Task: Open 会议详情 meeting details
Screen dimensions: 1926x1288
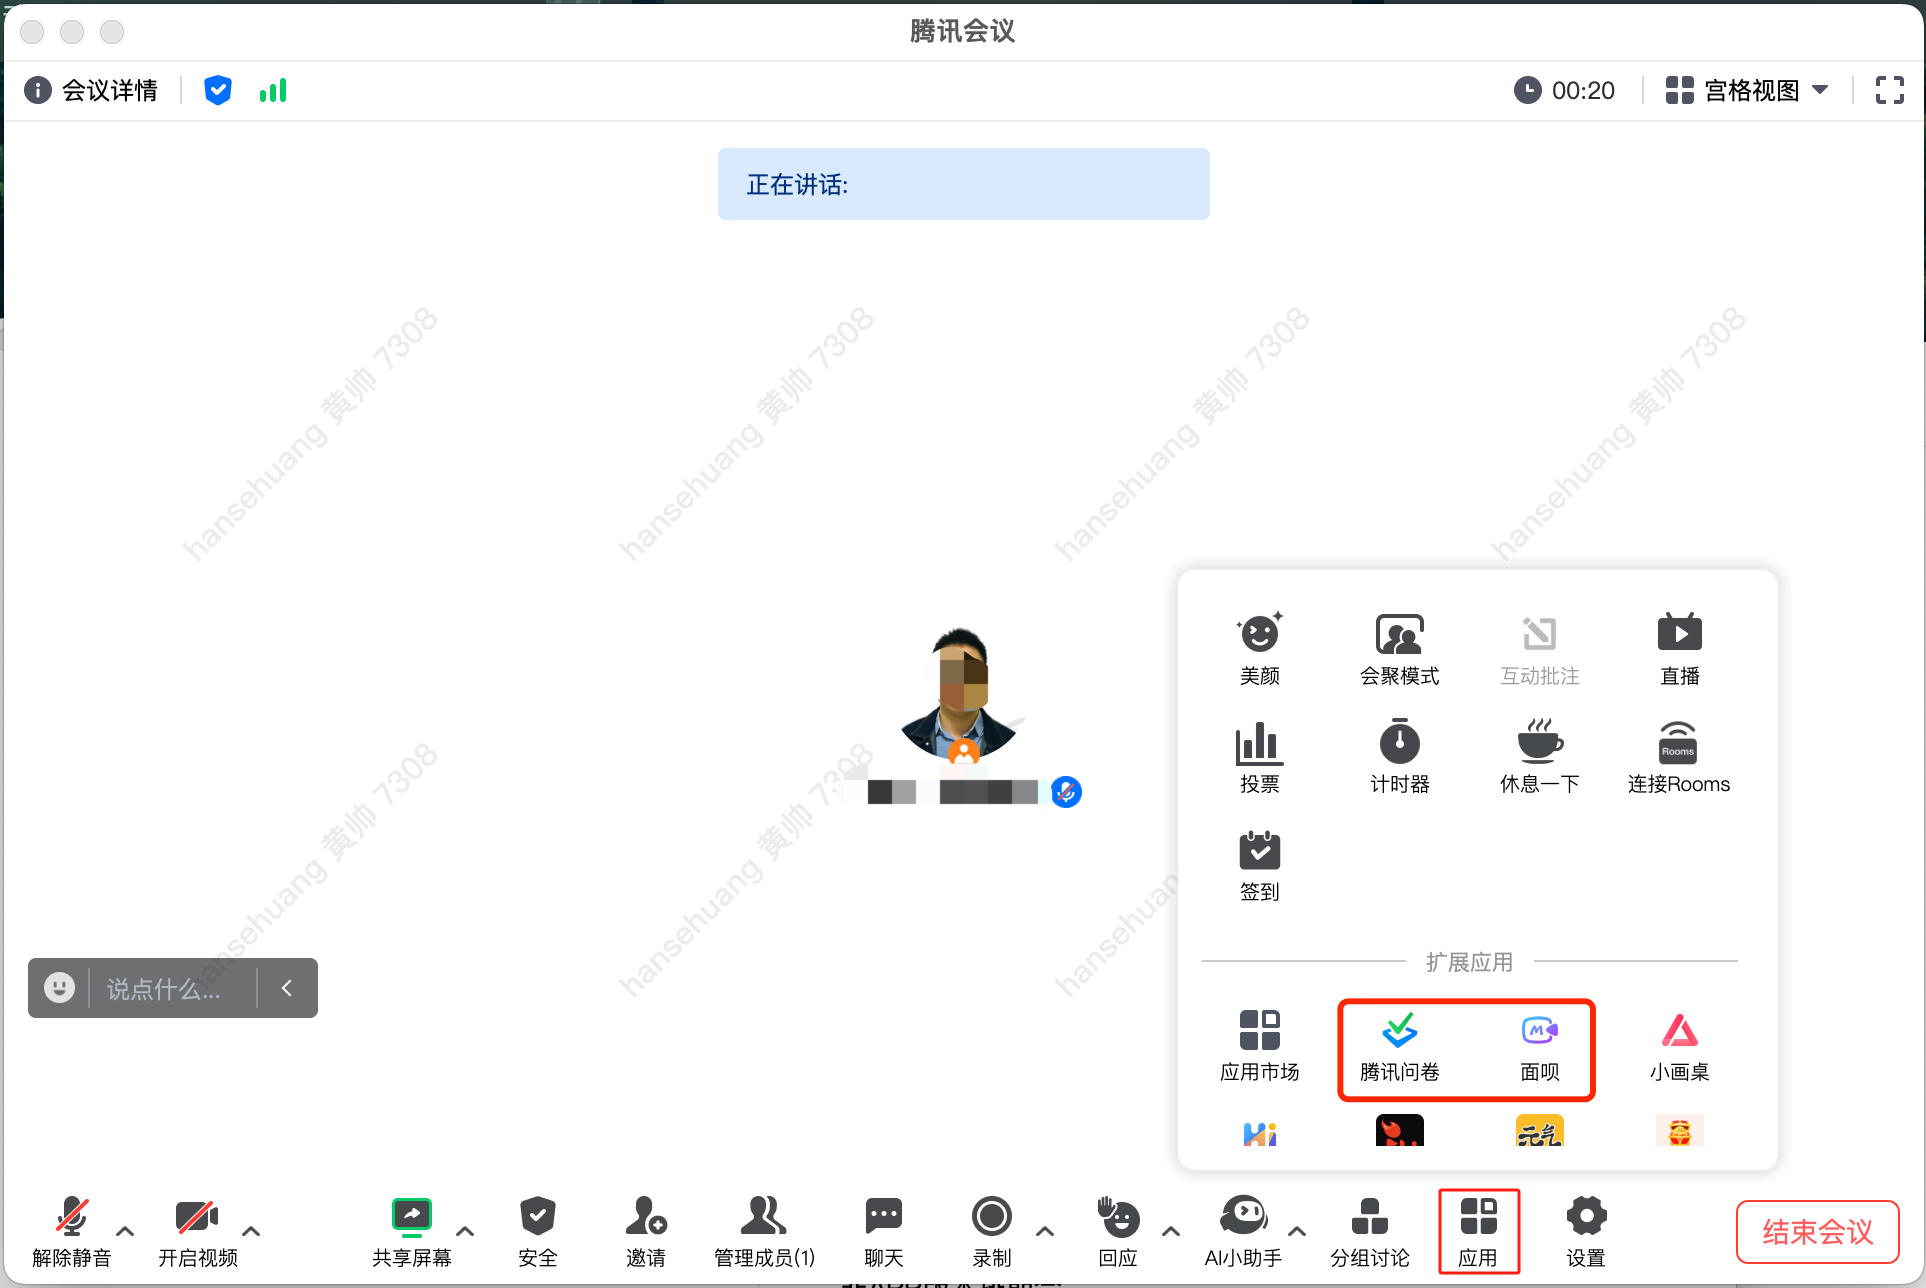Action: click(x=91, y=90)
